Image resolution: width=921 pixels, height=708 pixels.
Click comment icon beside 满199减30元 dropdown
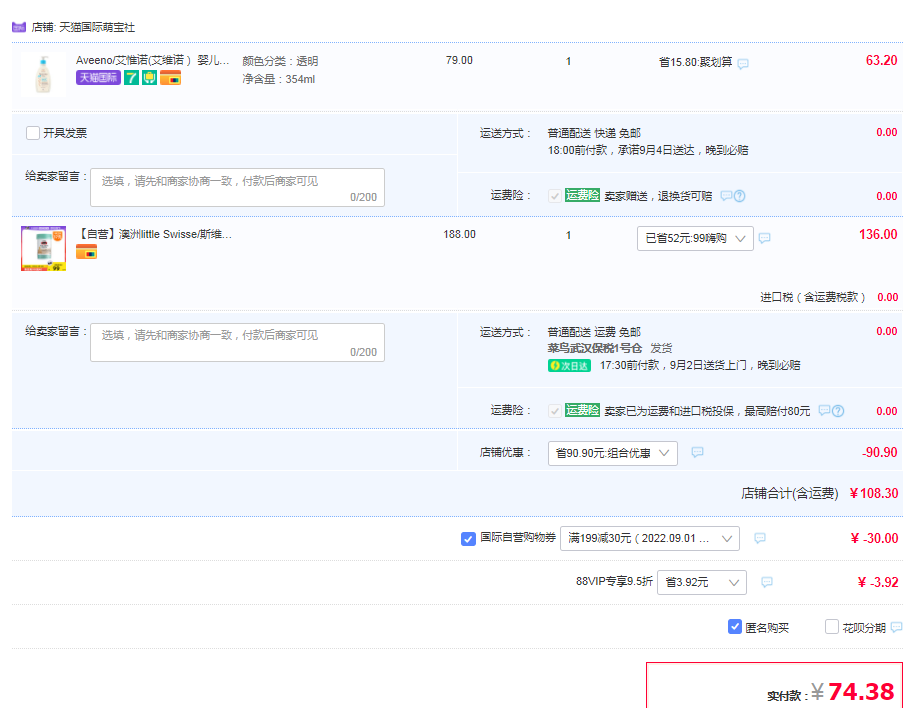[759, 538]
